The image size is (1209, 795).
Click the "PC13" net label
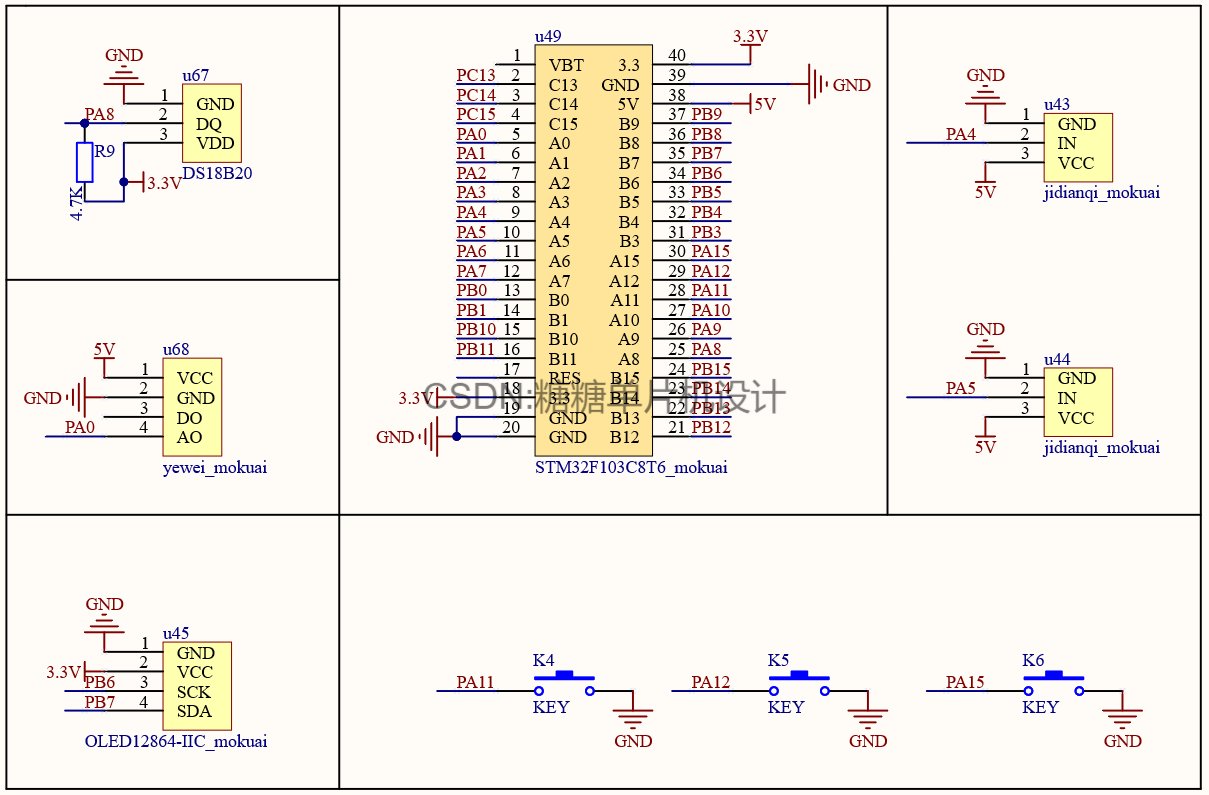pyautogui.click(x=476, y=75)
